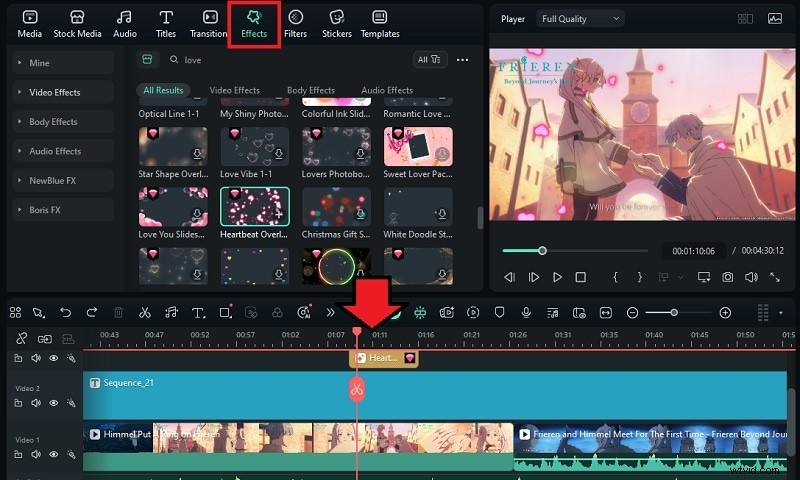Lock the Video 2 track

18,403
